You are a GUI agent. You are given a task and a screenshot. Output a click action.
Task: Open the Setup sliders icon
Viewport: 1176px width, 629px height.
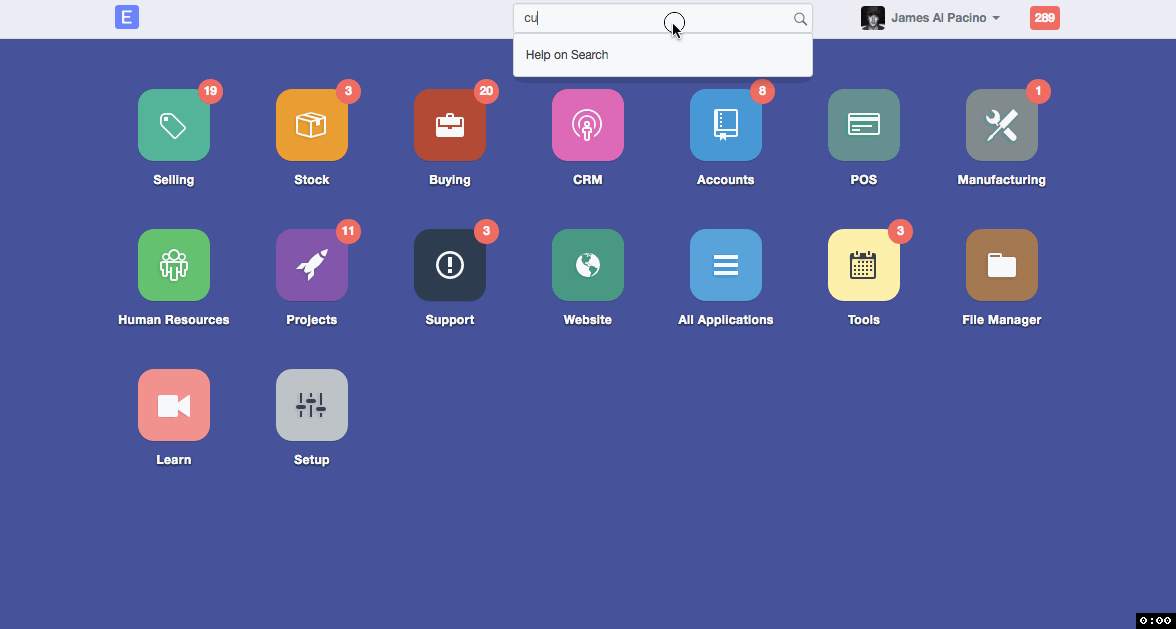pos(312,406)
